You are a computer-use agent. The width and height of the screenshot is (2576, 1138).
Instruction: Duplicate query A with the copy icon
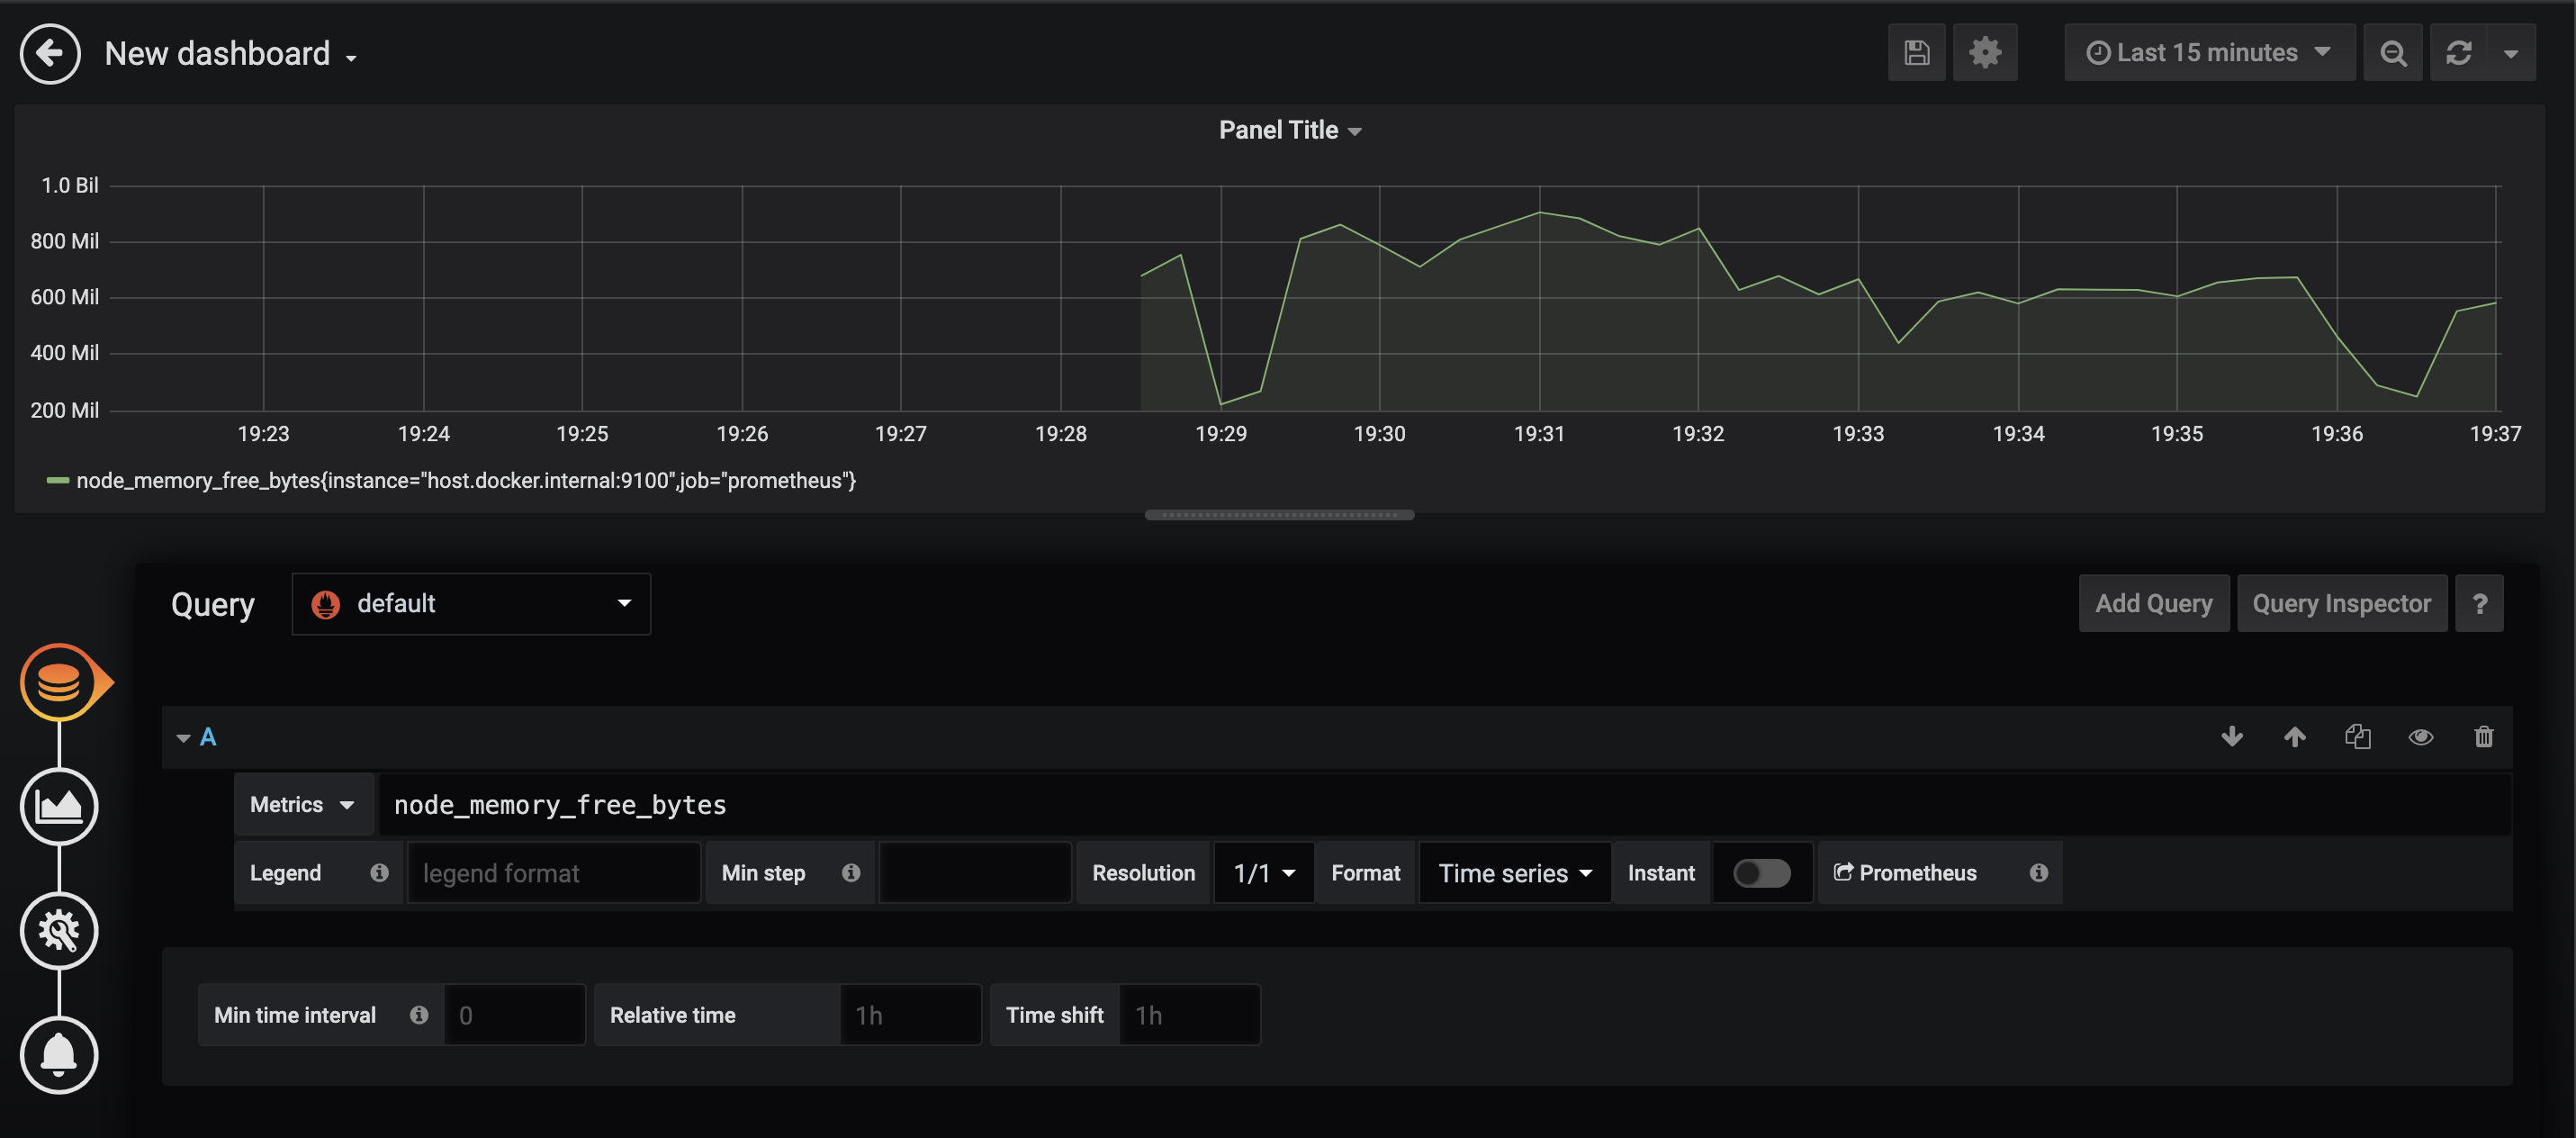click(2357, 737)
